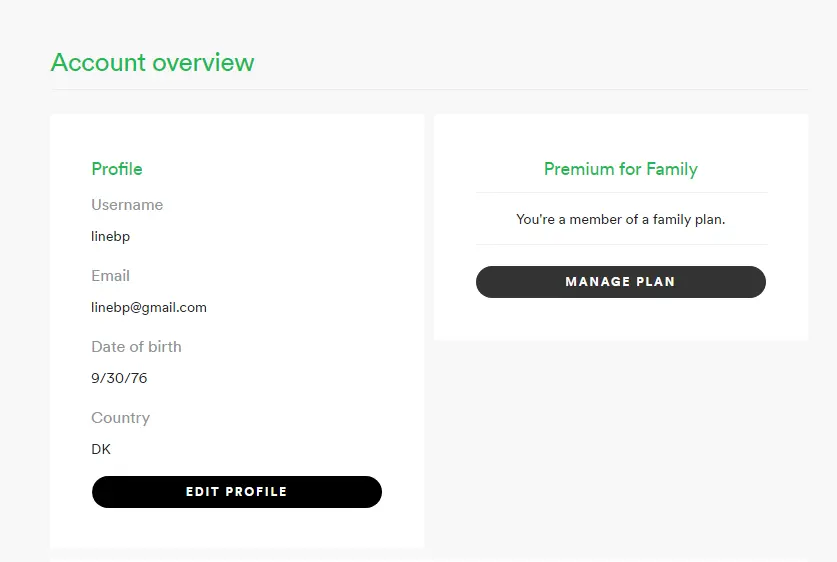
Task: Click the Edit Profile button
Action: click(236, 492)
